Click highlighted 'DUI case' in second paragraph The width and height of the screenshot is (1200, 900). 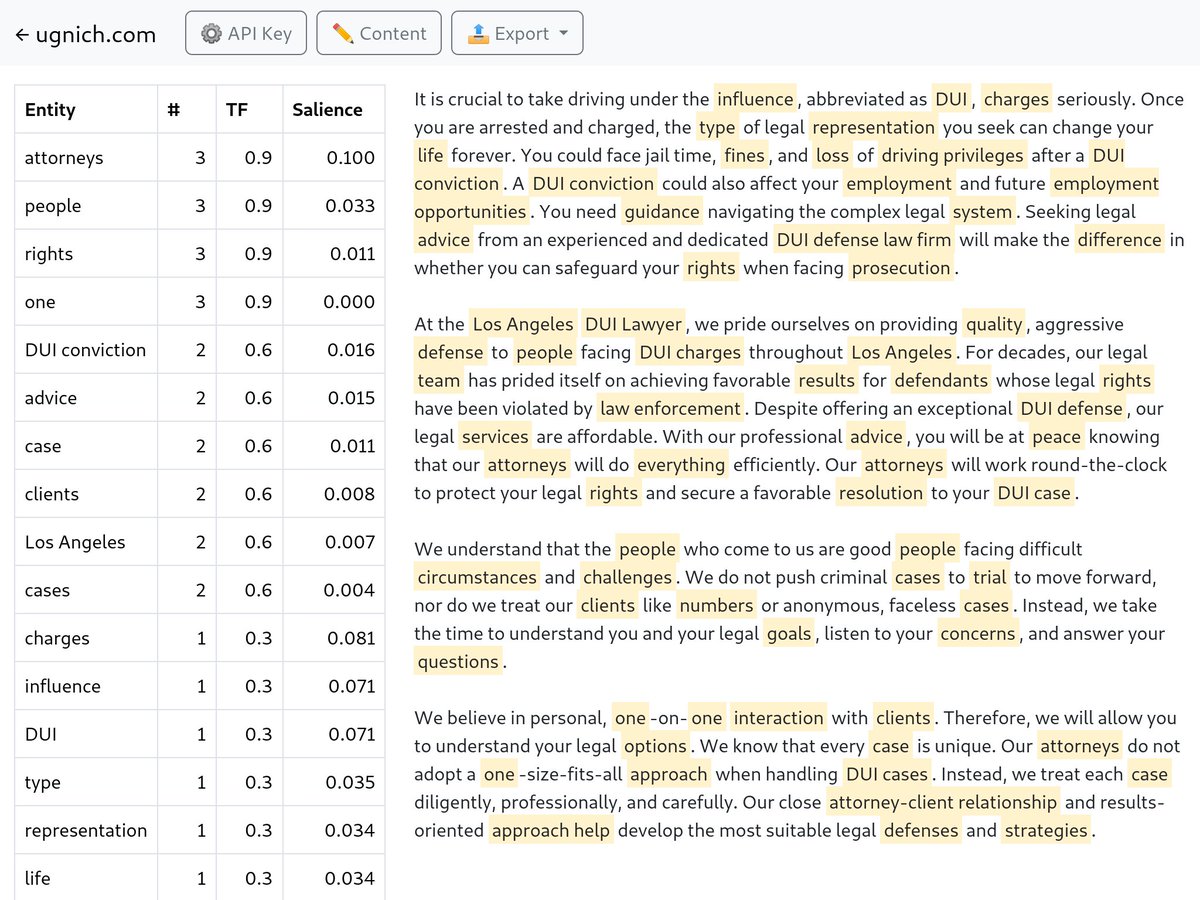coord(1033,493)
